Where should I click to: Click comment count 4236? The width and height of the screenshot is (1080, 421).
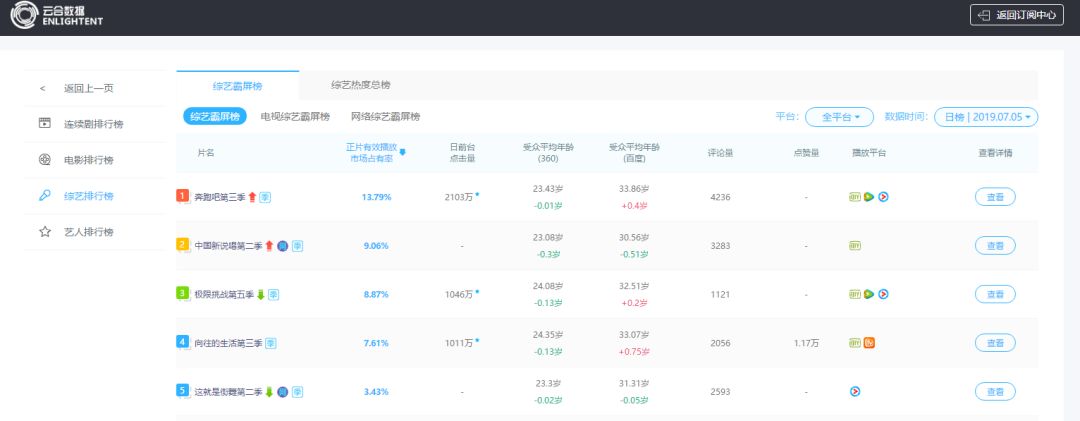[720, 197]
